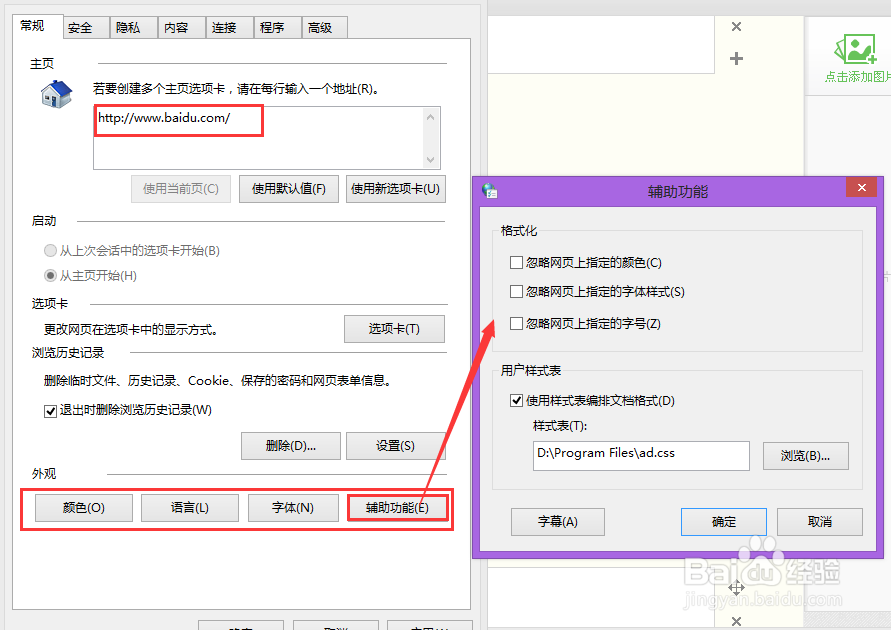891x630 pixels.
Task: Enable 忽略网页上指定的字体样式 checkbox
Action: (x=518, y=292)
